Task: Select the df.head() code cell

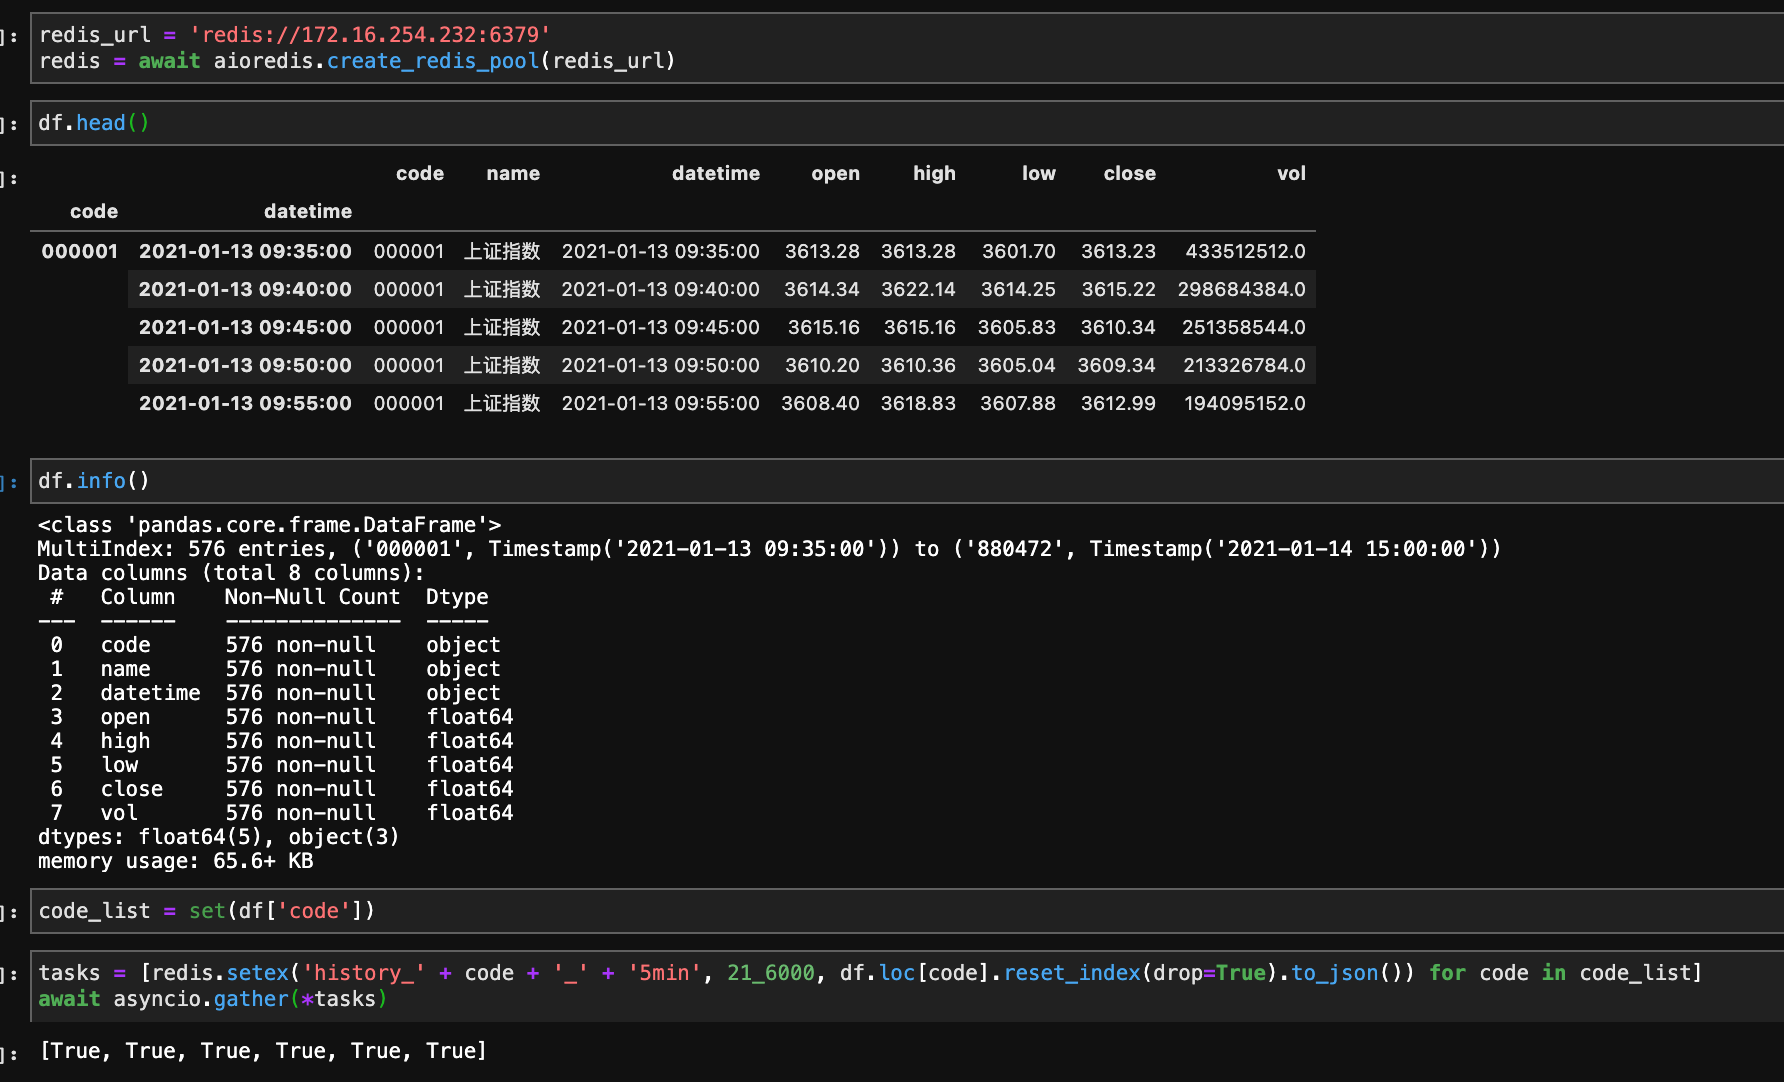Action: (907, 123)
